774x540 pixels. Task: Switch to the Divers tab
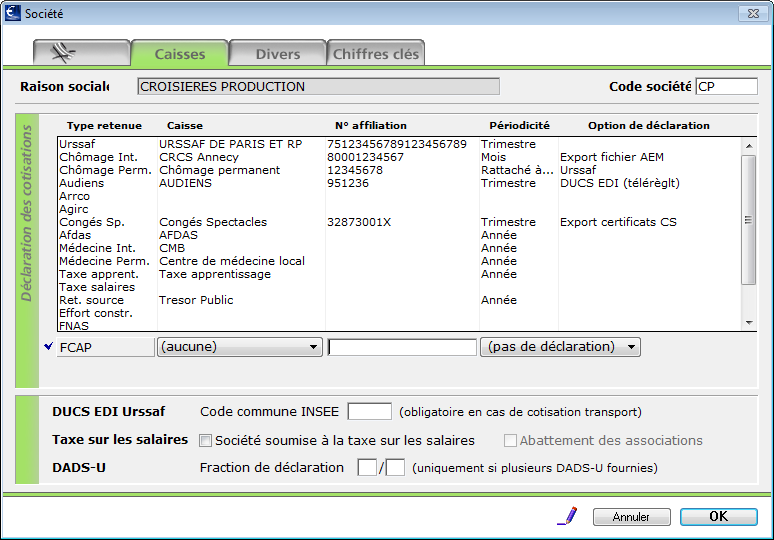point(277,53)
